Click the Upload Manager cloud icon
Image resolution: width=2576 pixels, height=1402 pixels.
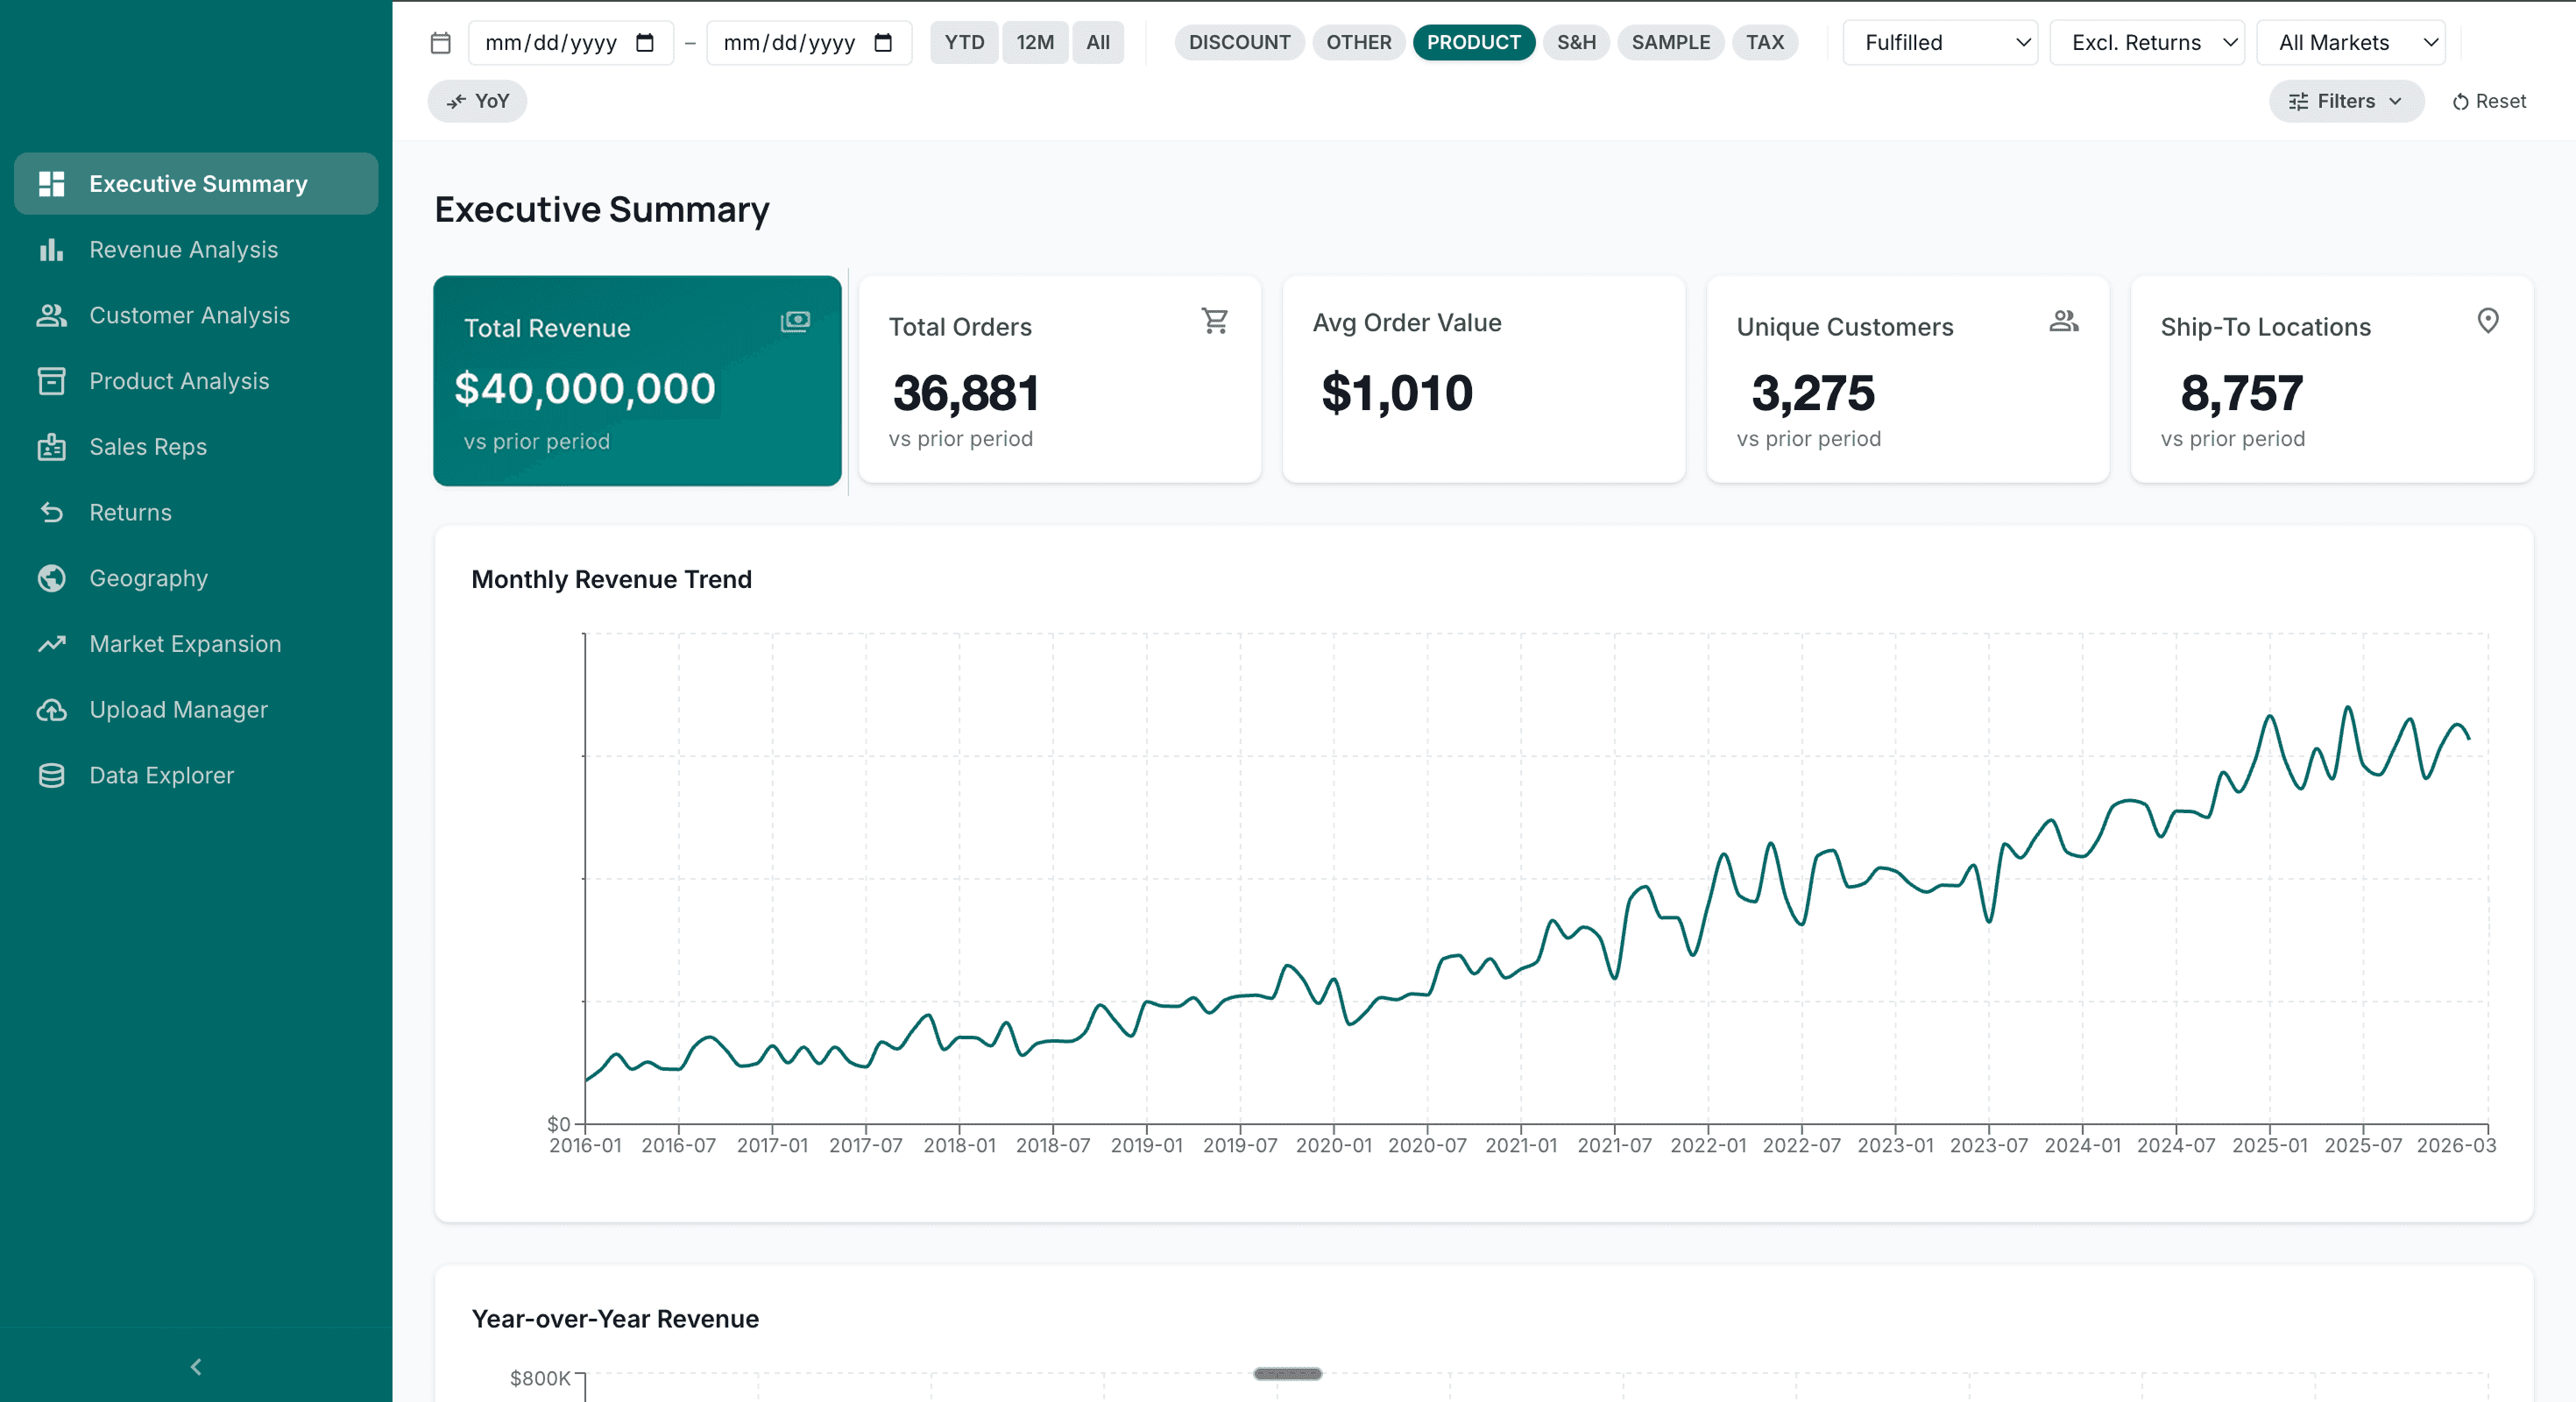(51, 710)
